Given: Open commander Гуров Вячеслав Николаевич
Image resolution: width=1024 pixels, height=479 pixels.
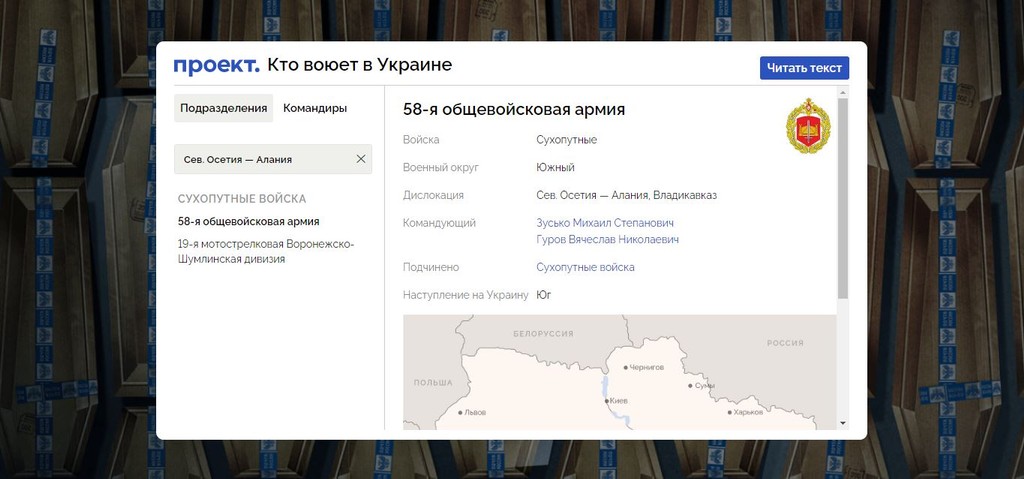Looking at the screenshot, I should click(x=607, y=240).
